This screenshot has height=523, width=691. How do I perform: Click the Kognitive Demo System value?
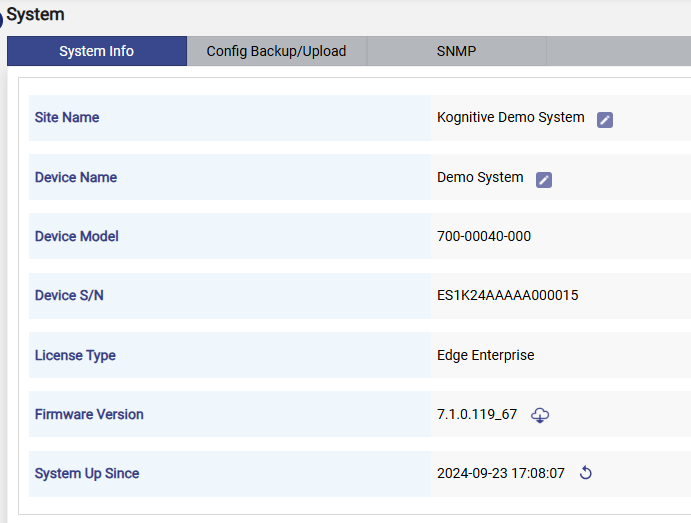pos(510,117)
